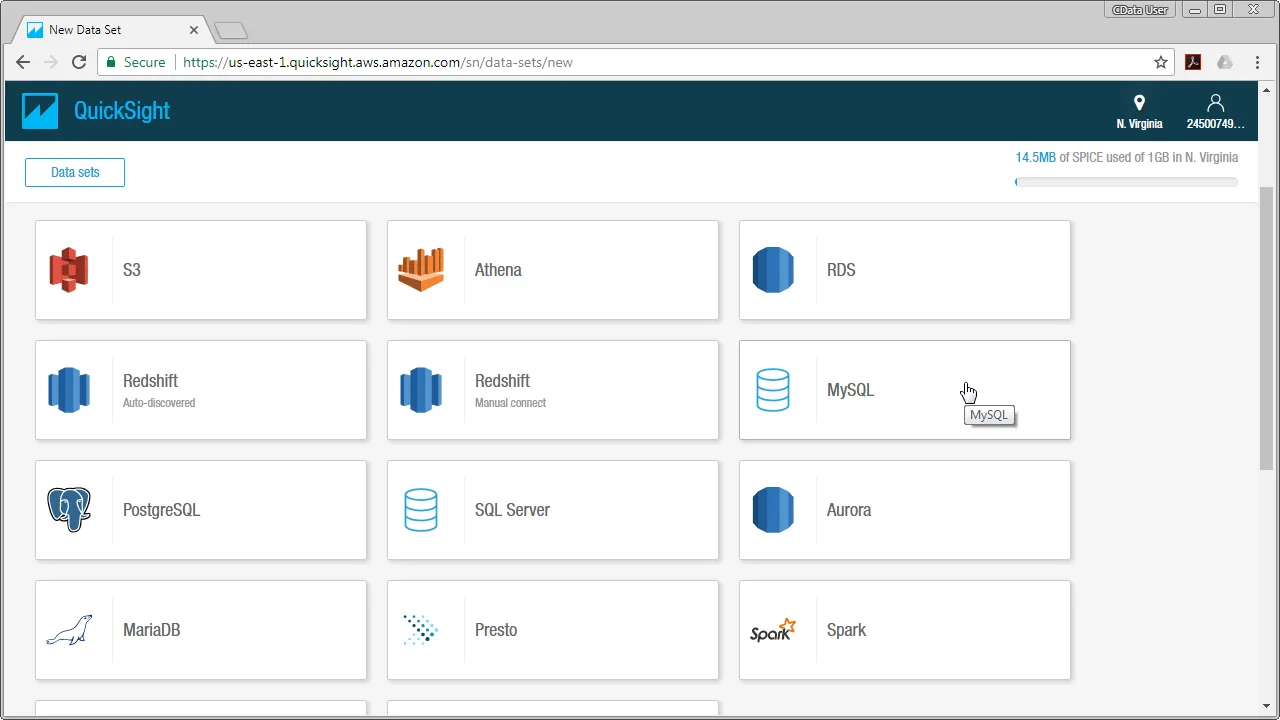This screenshot has width=1280, height=720.
Task: Switch to the New Data Set tab
Action: tap(100, 29)
